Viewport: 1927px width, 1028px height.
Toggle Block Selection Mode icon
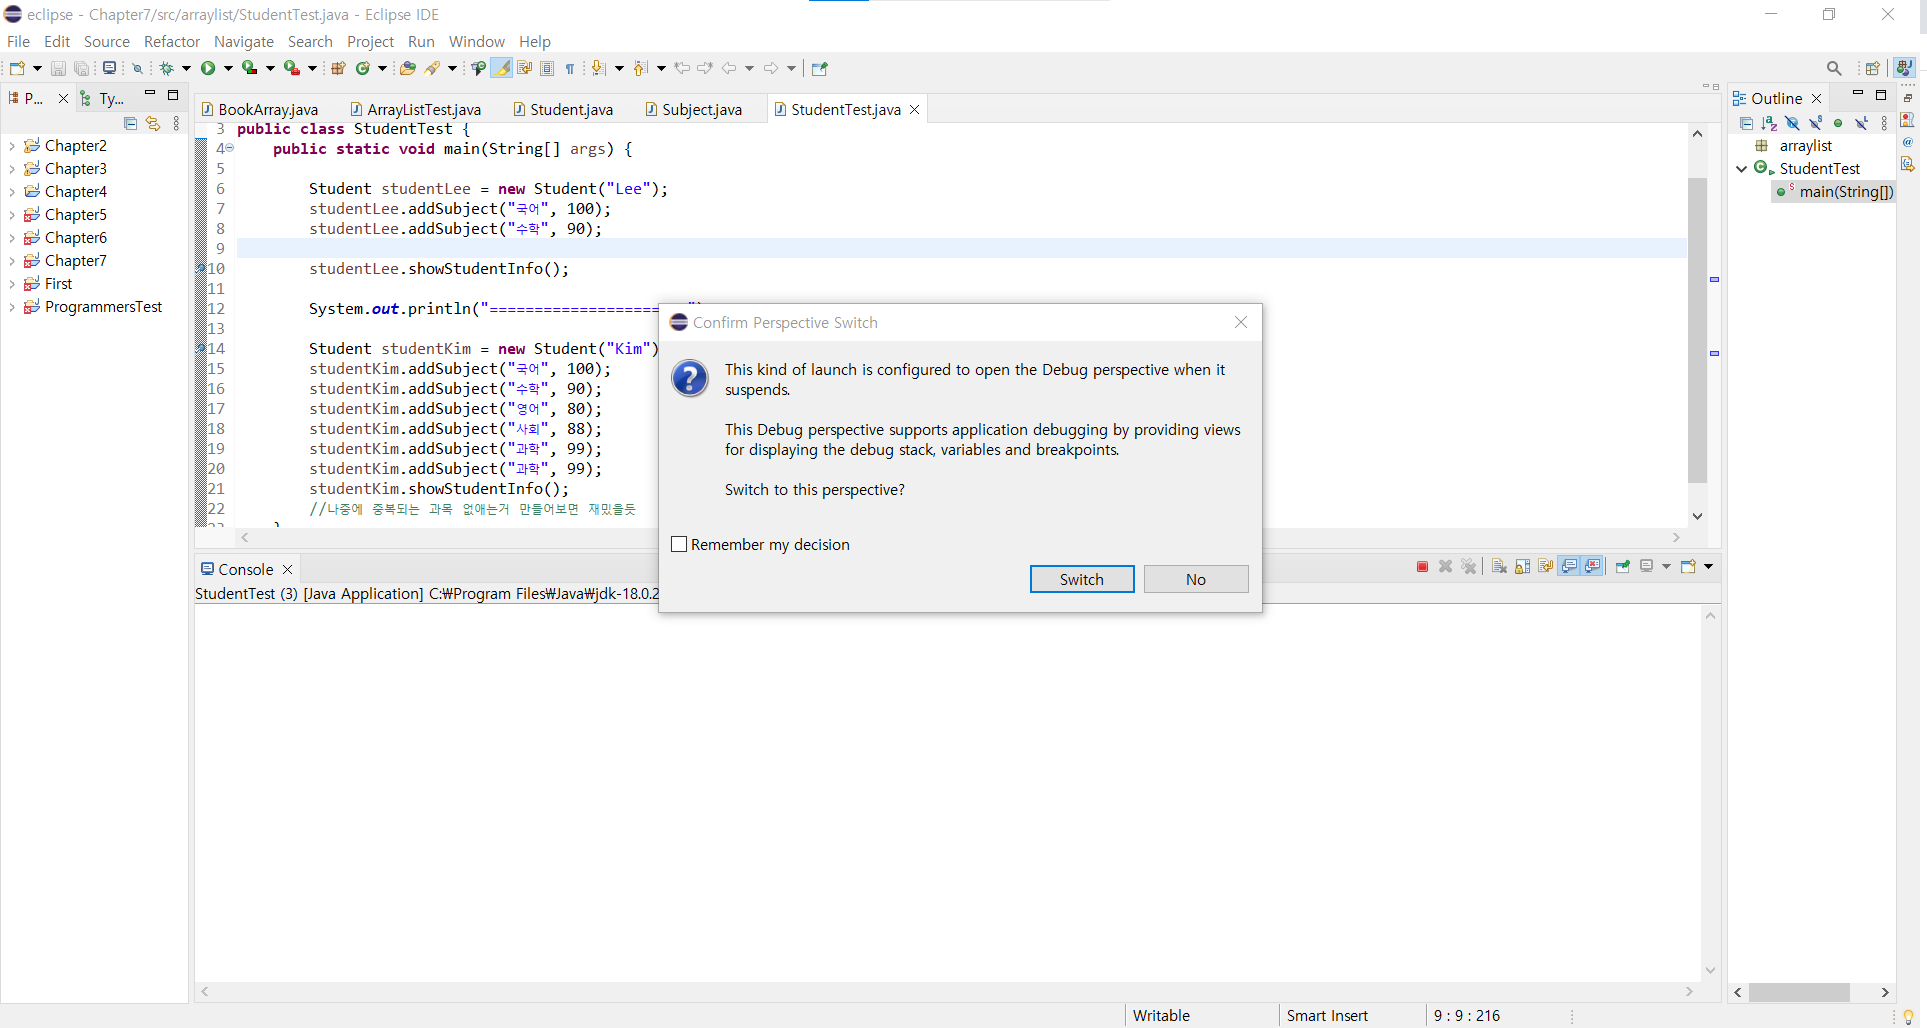tap(547, 68)
